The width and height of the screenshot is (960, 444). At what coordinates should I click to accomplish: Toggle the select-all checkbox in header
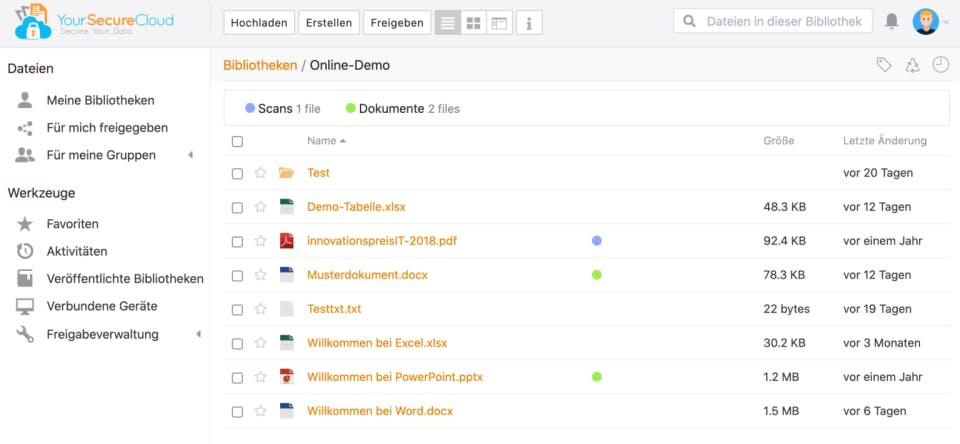coord(237,141)
